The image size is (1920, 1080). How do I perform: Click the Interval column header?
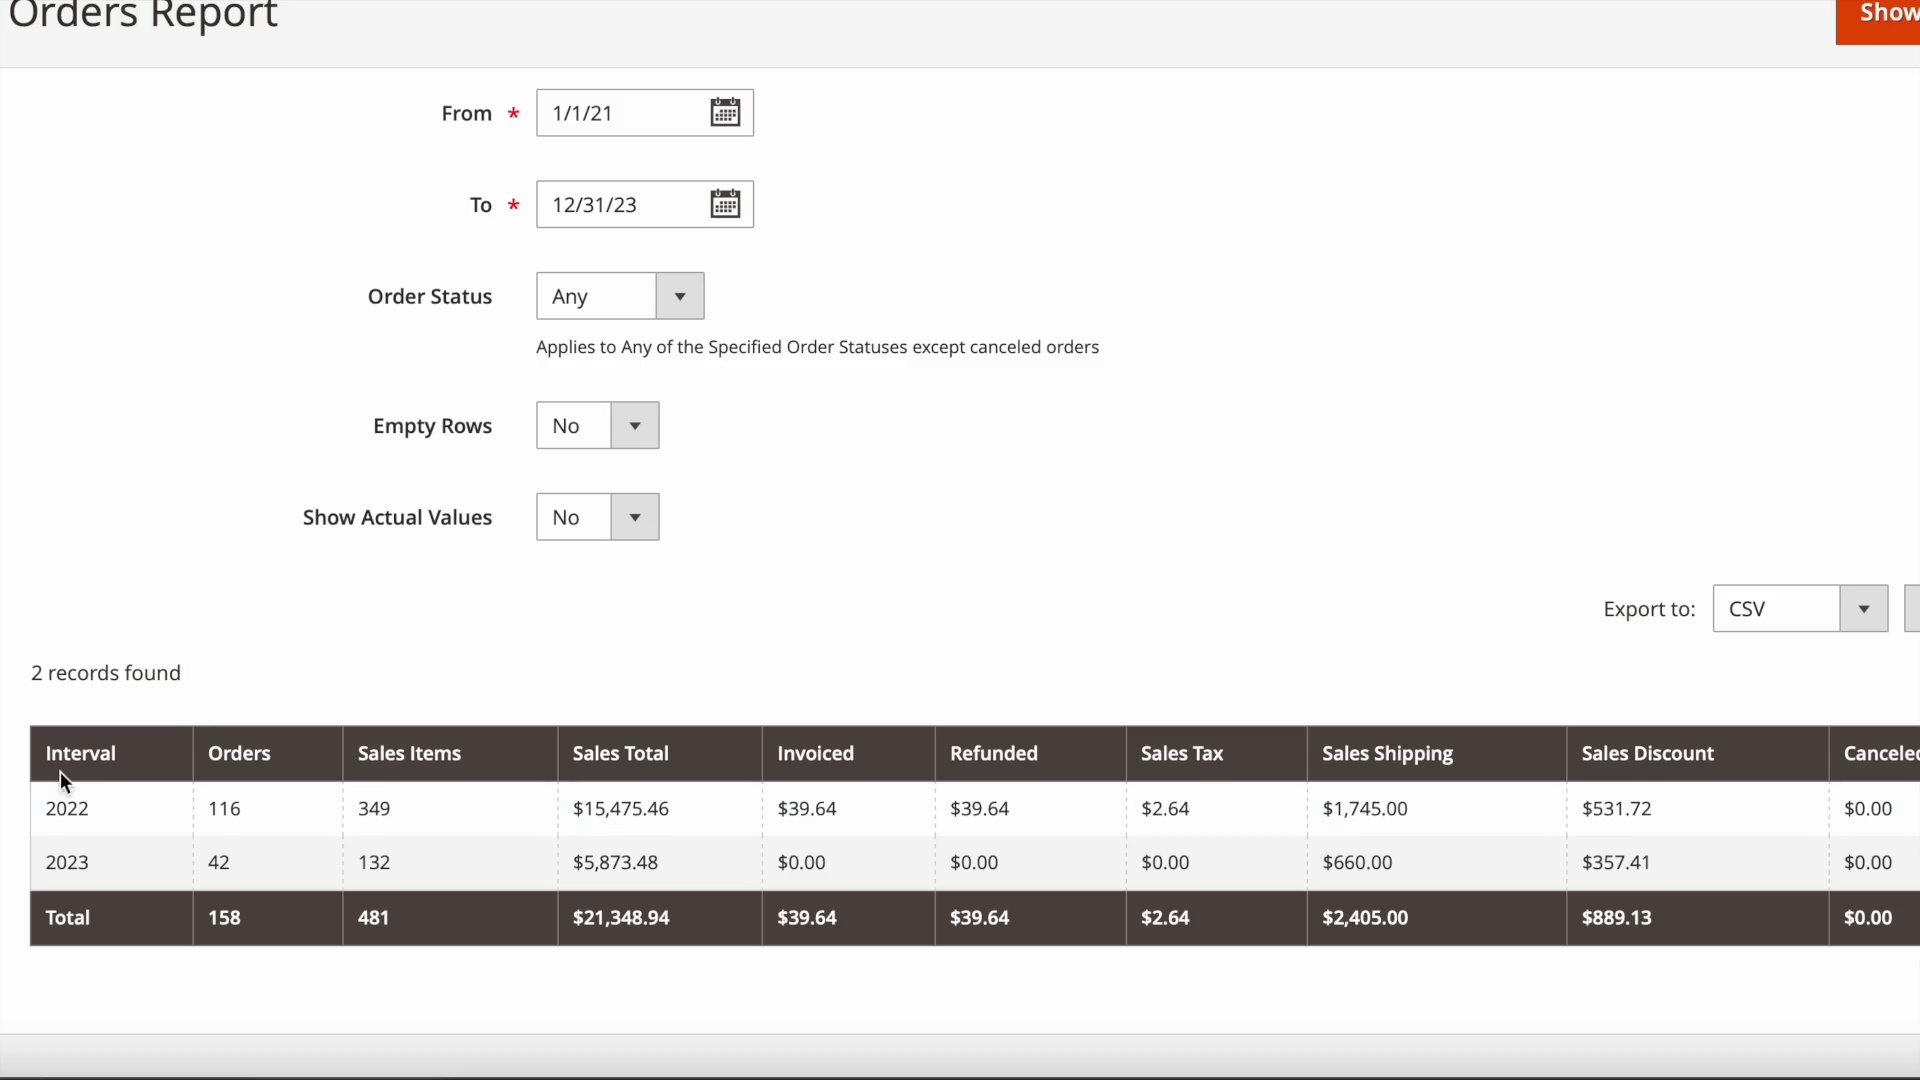click(81, 754)
